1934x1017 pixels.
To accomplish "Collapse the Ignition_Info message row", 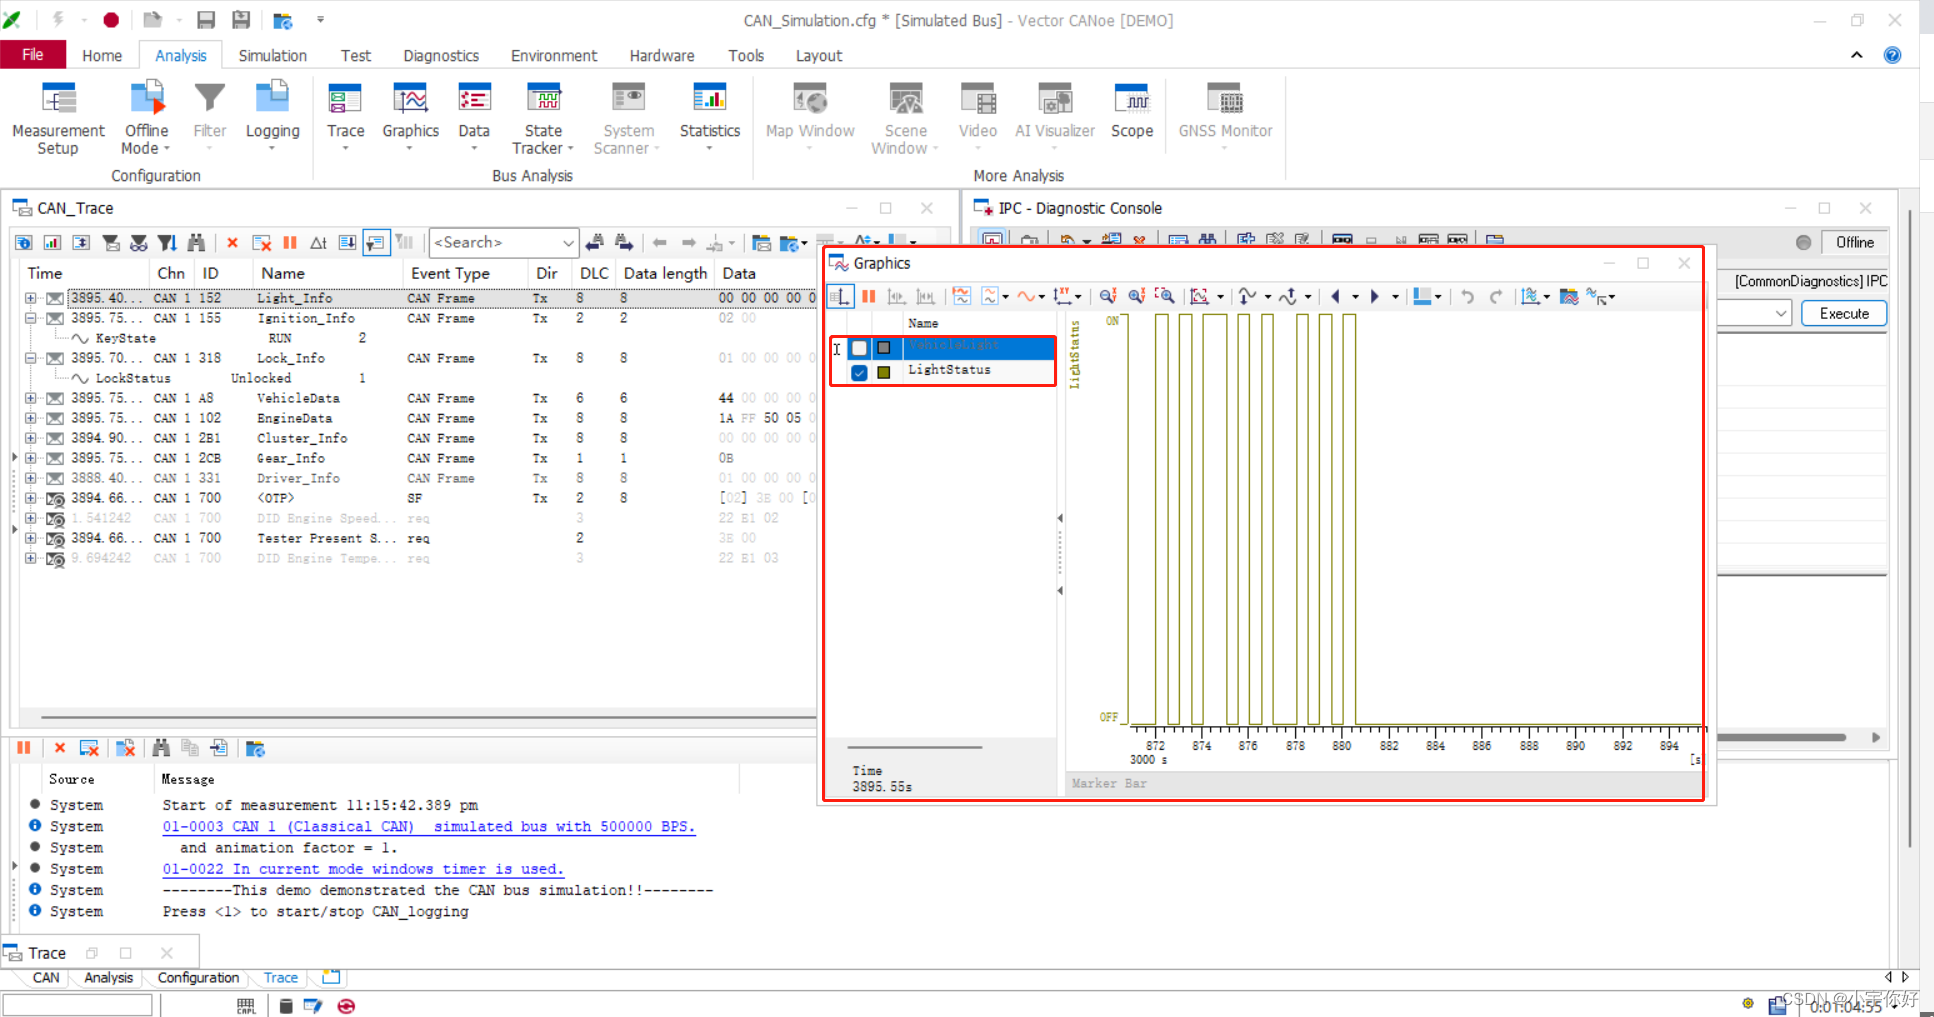I will click(x=31, y=318).
